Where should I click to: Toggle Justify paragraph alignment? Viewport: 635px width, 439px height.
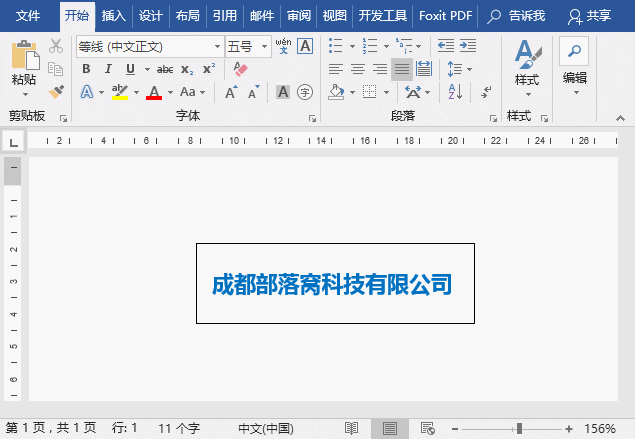(402, 69)
